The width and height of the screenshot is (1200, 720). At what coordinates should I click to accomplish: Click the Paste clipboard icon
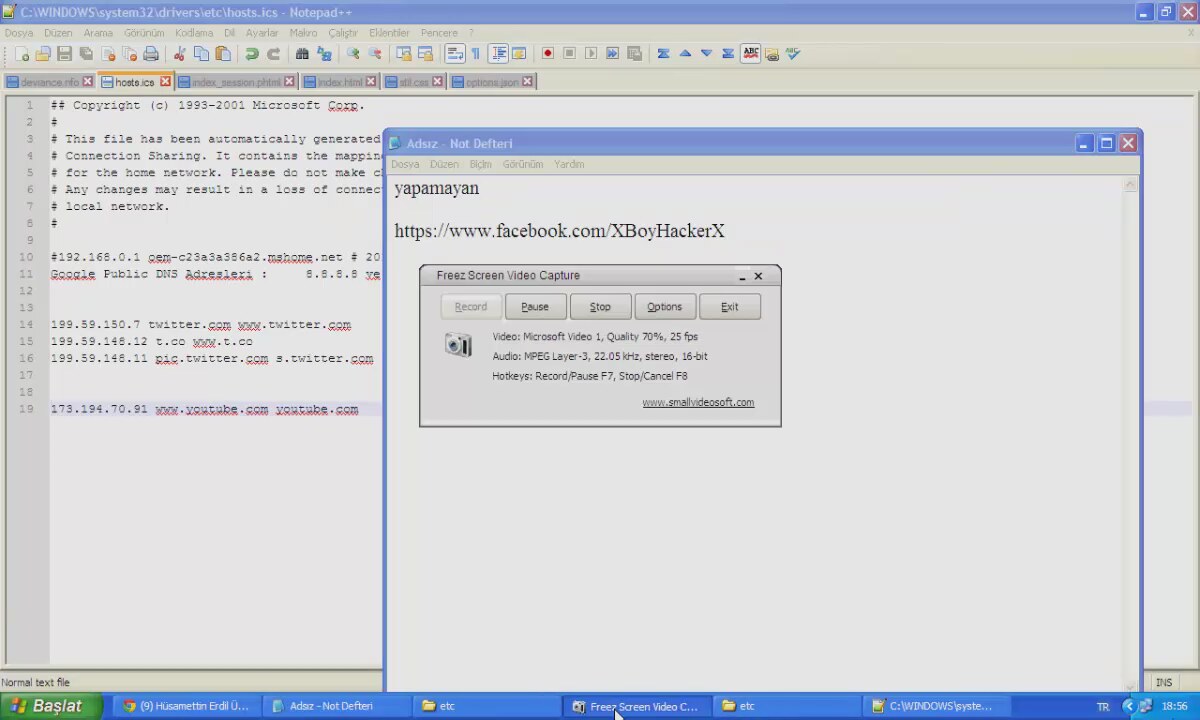click(223, 54)
